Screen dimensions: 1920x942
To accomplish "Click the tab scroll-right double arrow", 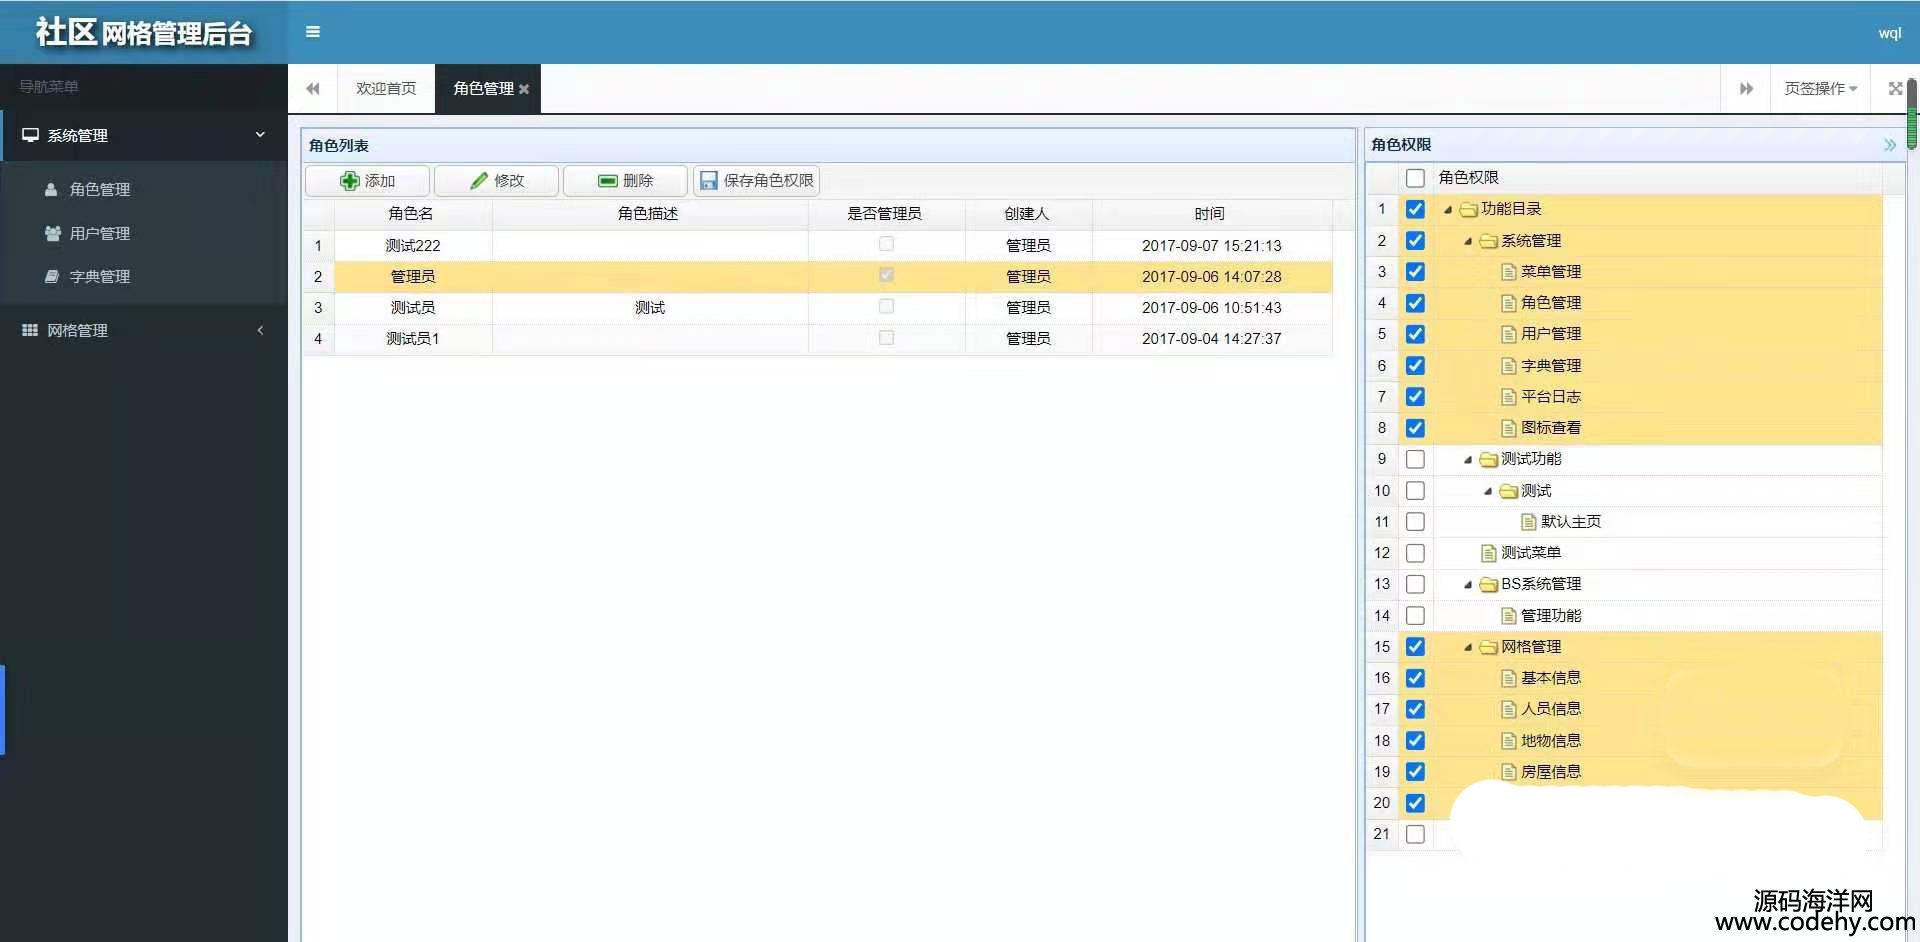I will click(1746, 88).
